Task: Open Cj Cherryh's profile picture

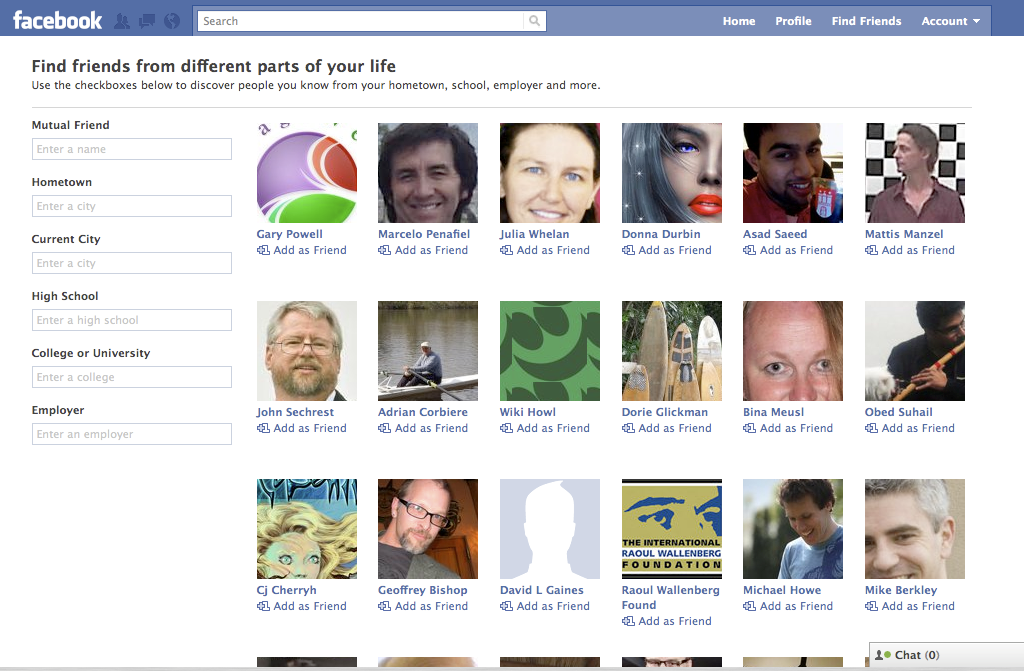Action: pyautogui.click(x=306, y=529)
